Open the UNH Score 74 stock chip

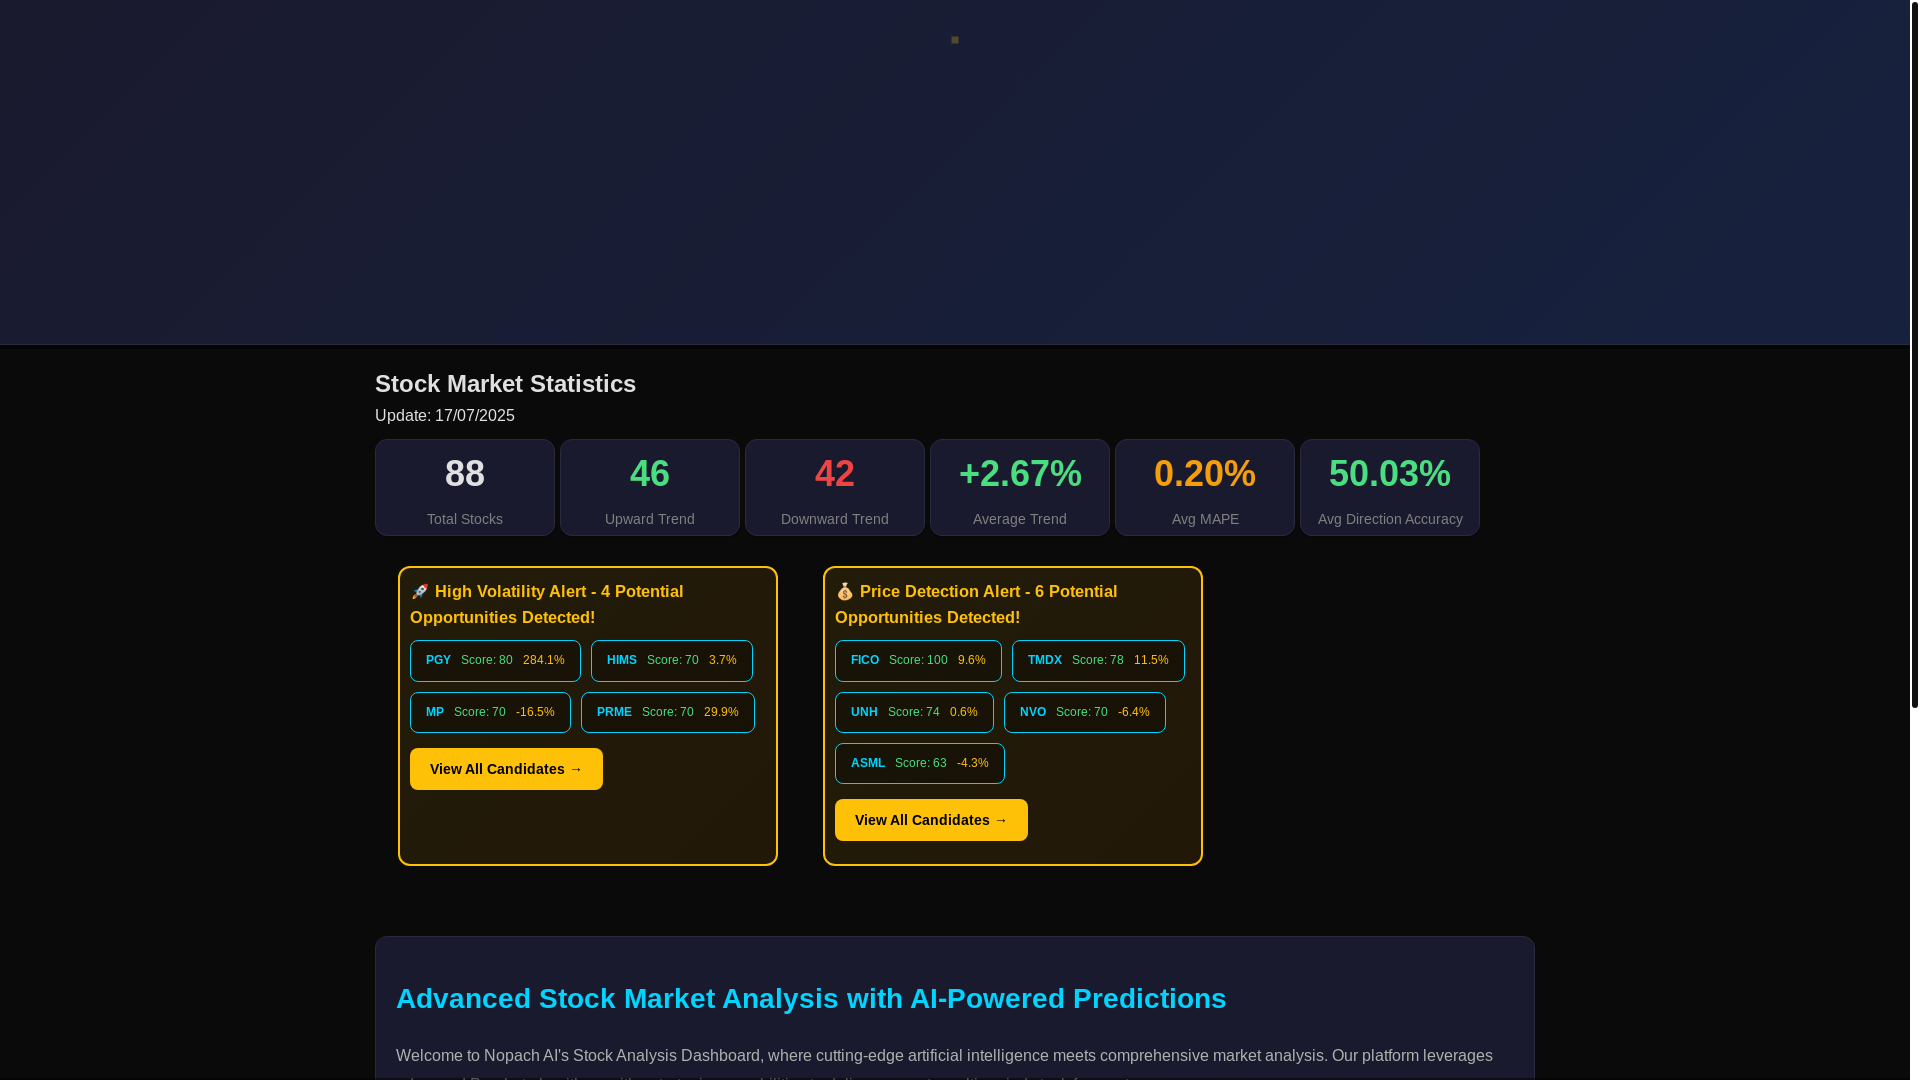point(914,713)
